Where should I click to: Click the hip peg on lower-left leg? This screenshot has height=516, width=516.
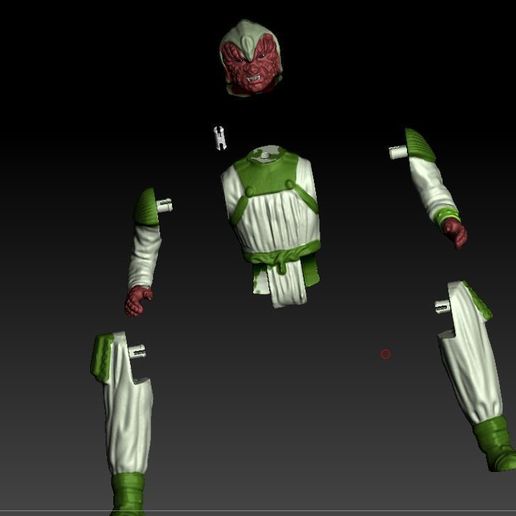[x=137, y=351]
